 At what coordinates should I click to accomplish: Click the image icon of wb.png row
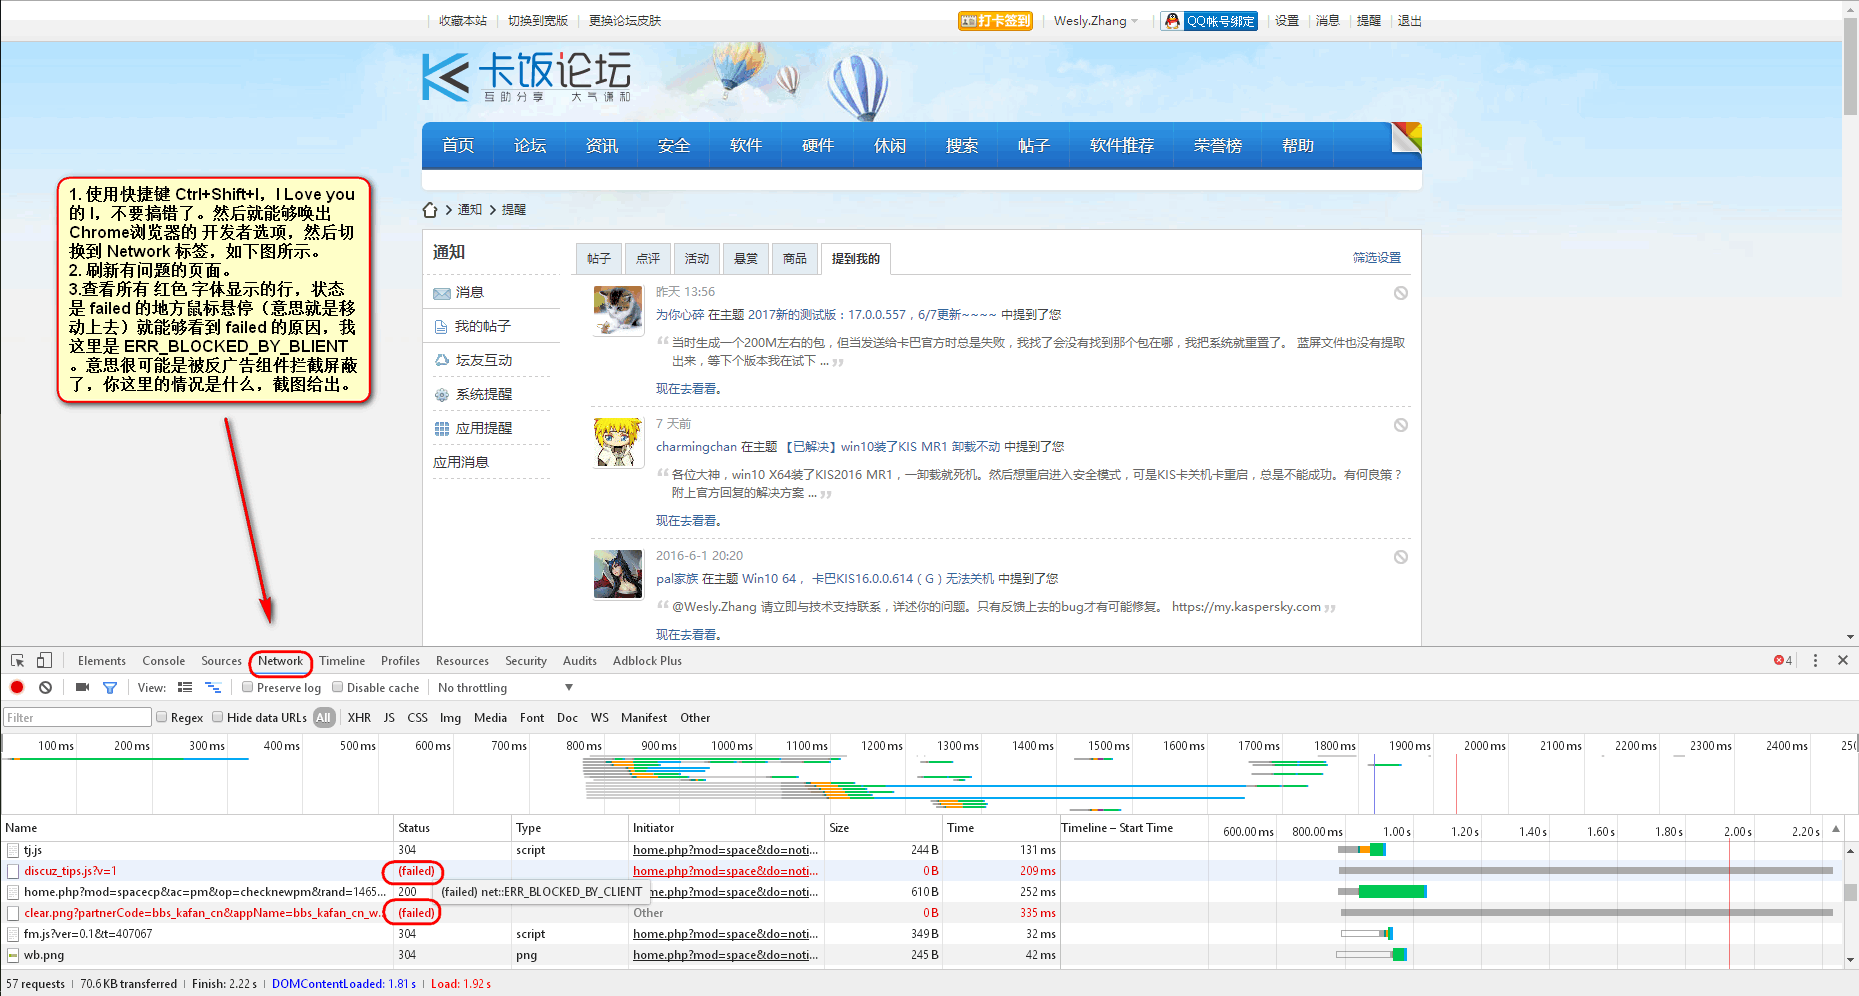[13, 955]
